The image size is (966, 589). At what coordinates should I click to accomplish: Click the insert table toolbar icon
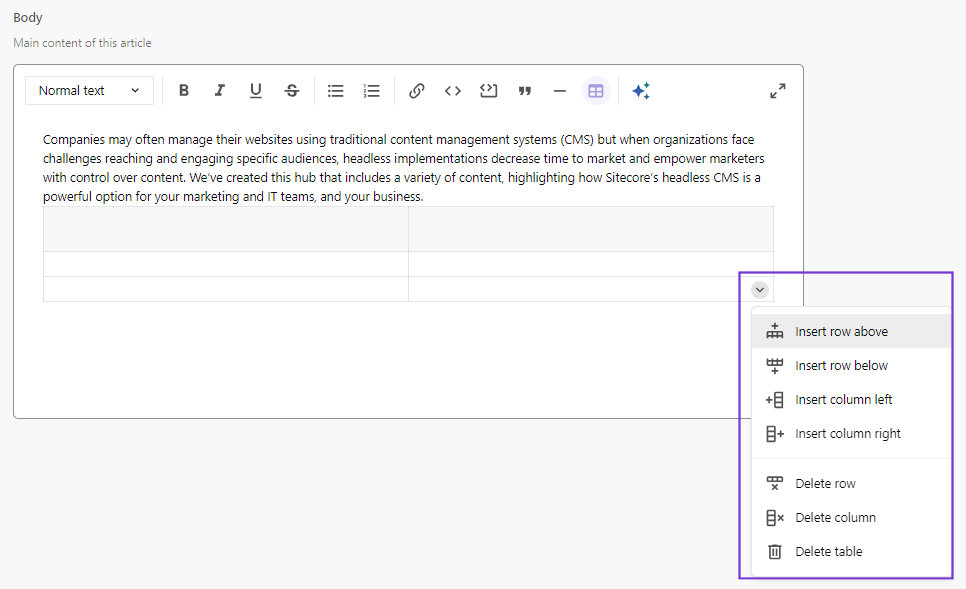pos(596,91)
